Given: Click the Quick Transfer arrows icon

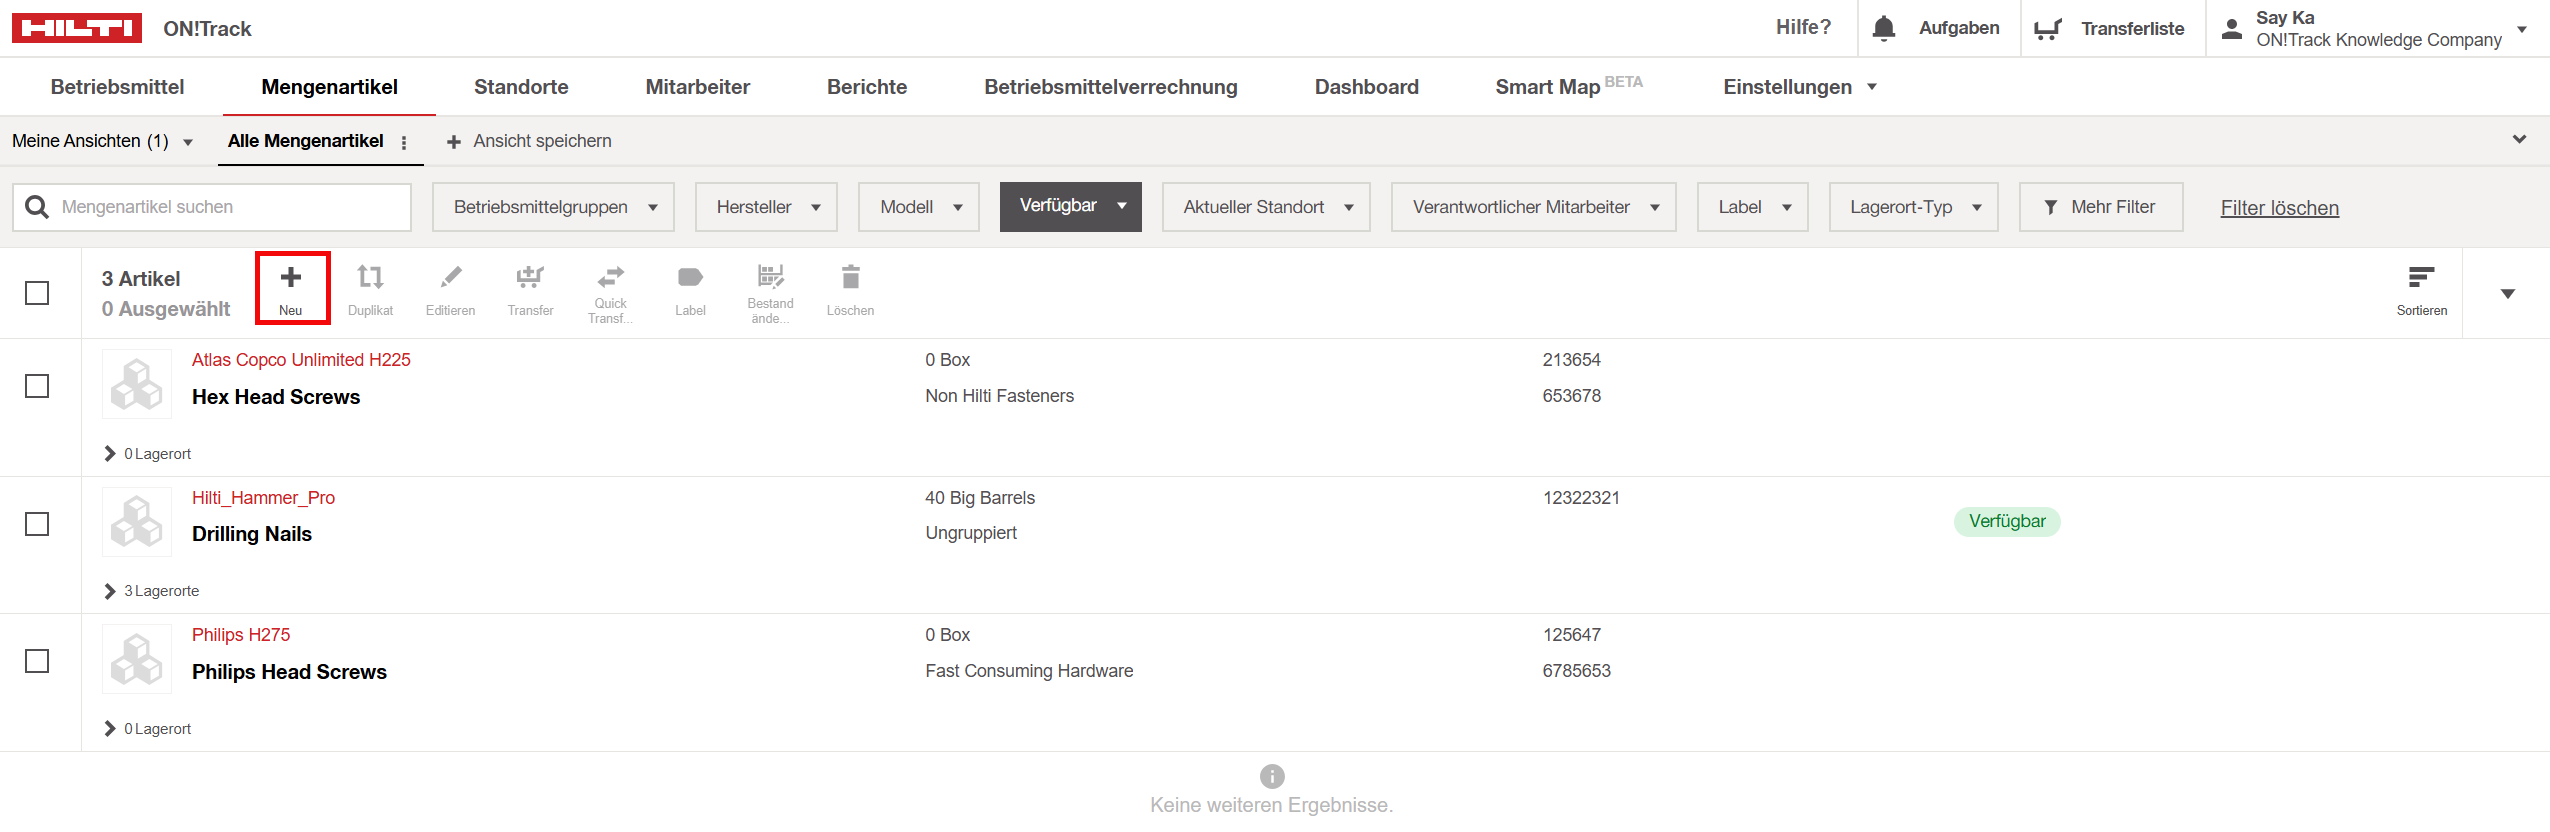Looking at the screenshot, I should (x=610, y=276).
